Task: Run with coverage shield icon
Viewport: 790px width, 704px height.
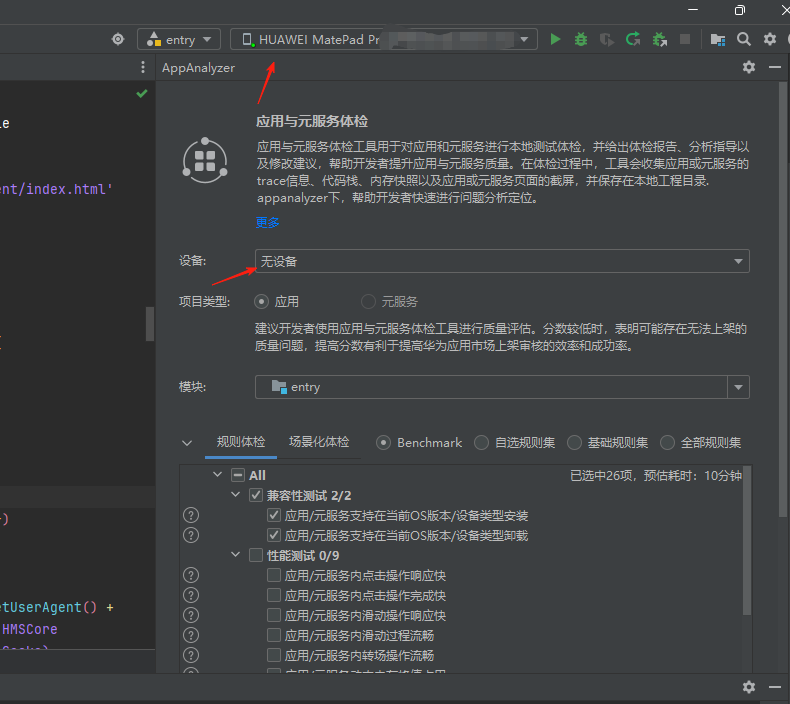Action: [607, 39]
